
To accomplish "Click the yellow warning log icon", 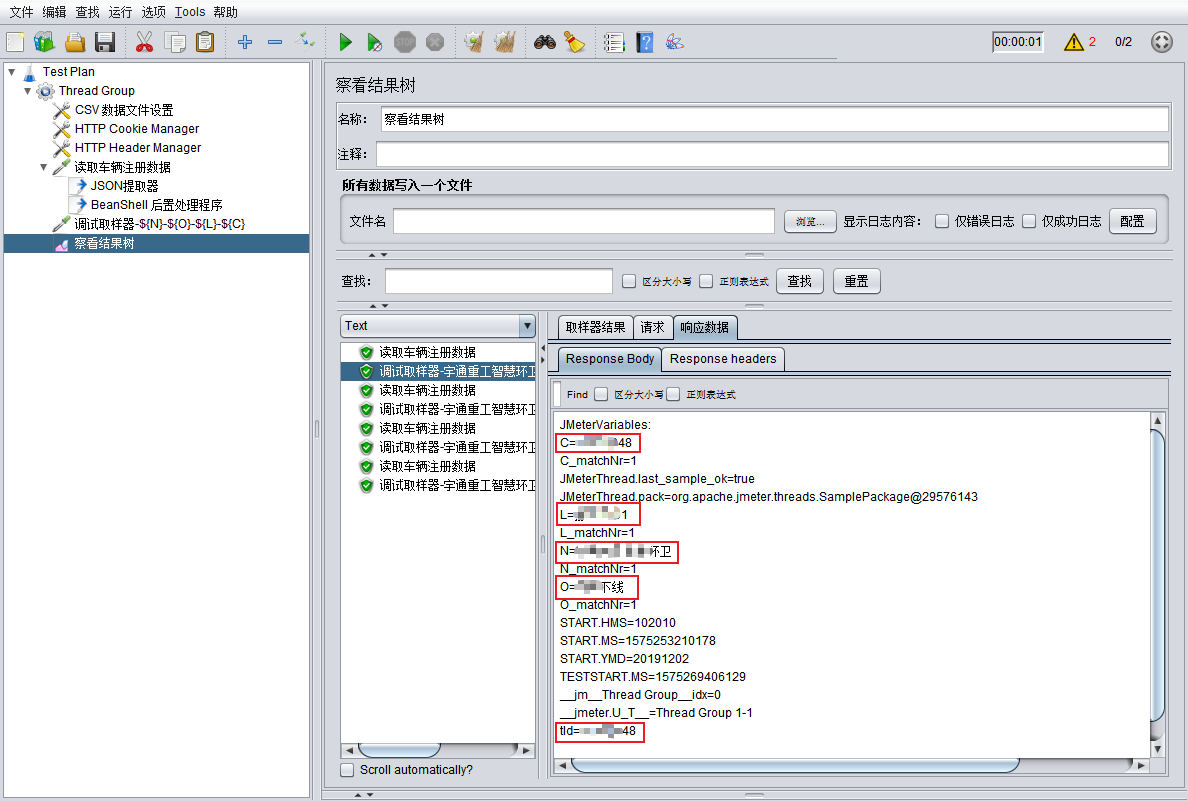I will pyautogui.click(x=1074, y=42).
